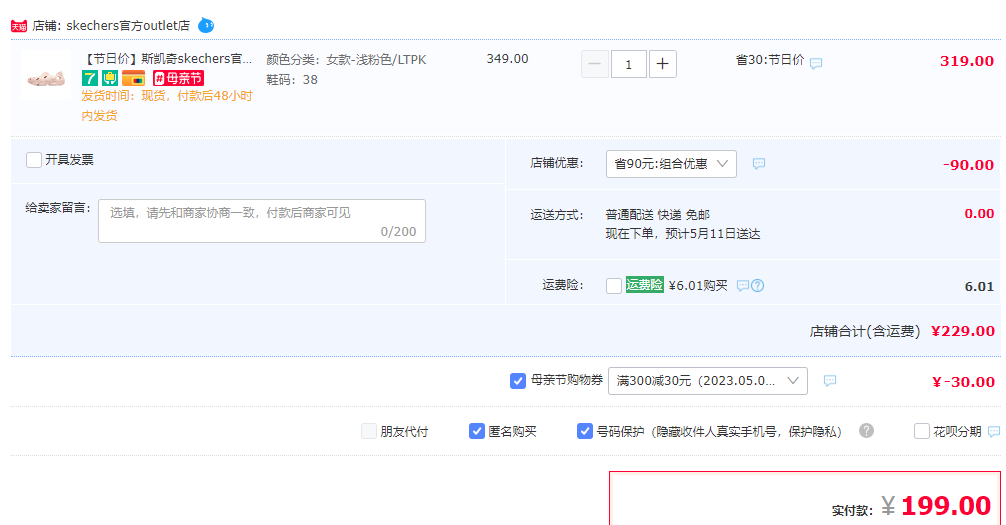Image resolution: width=1006 pixels, height=525 pixels.
Task: Enable the 运费险 purchase checkbox
Action: tap(614, 286)
